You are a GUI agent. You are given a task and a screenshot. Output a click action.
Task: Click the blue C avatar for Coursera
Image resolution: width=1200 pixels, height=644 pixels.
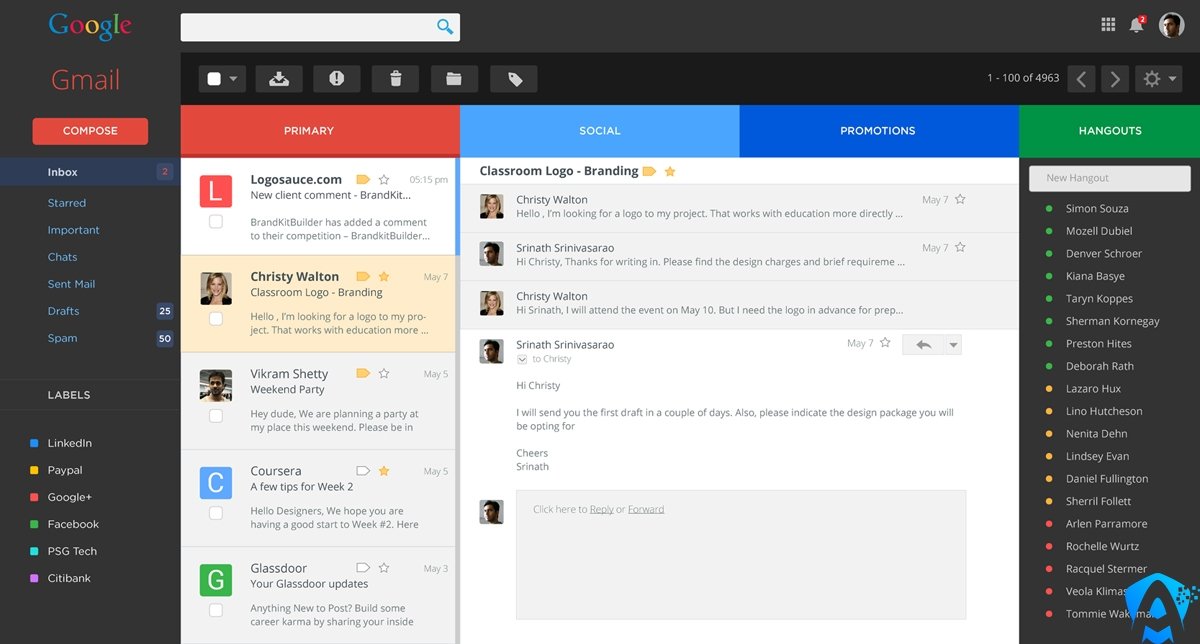(216, 483)
